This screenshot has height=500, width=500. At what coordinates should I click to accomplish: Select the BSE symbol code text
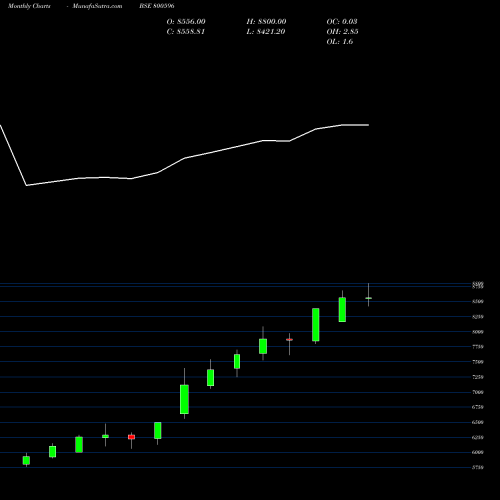(157, 6)
